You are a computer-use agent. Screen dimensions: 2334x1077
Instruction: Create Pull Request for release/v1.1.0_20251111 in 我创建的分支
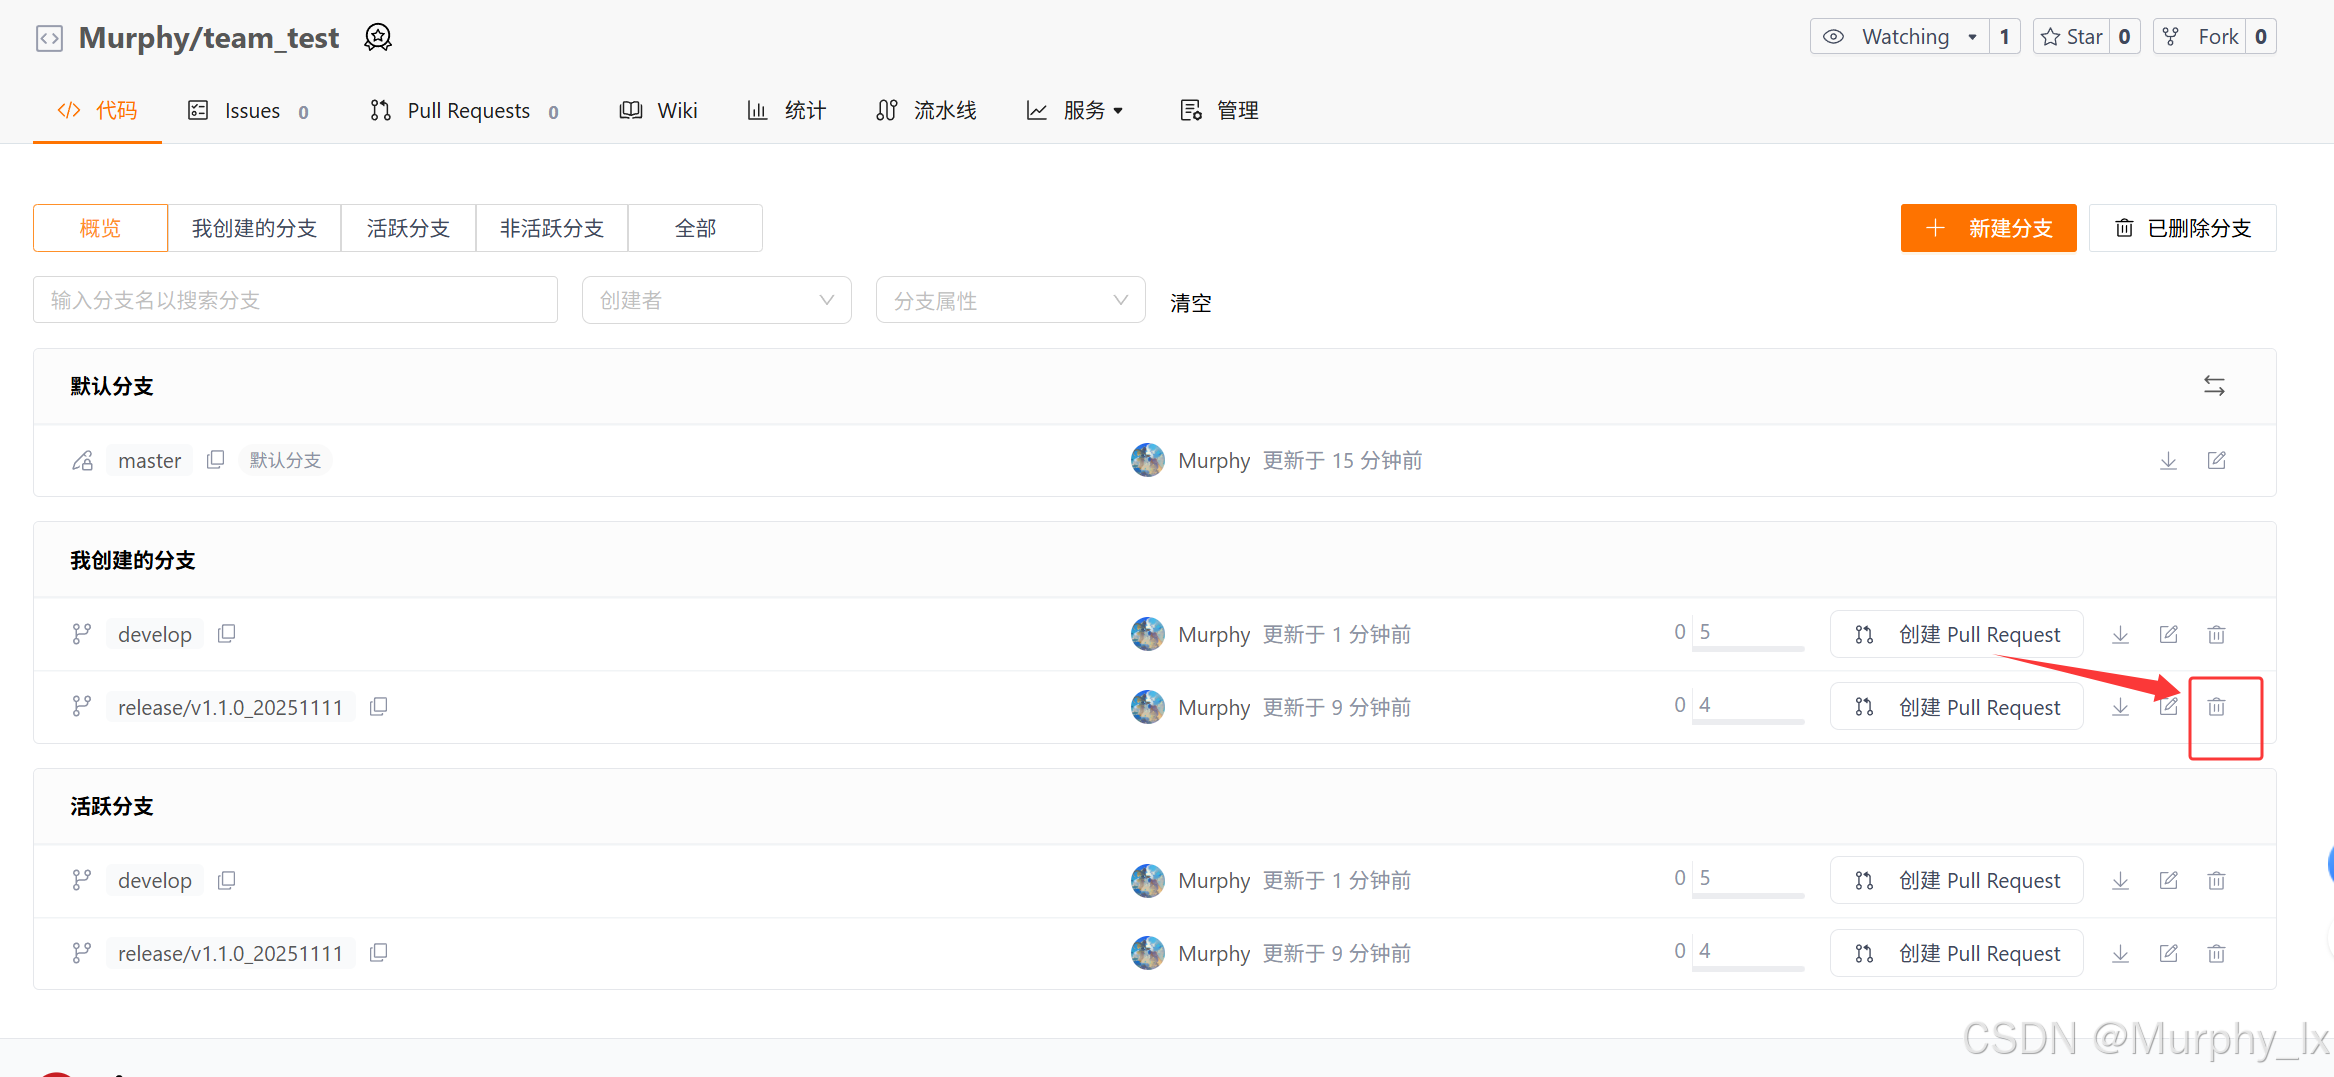point(1957,707)
